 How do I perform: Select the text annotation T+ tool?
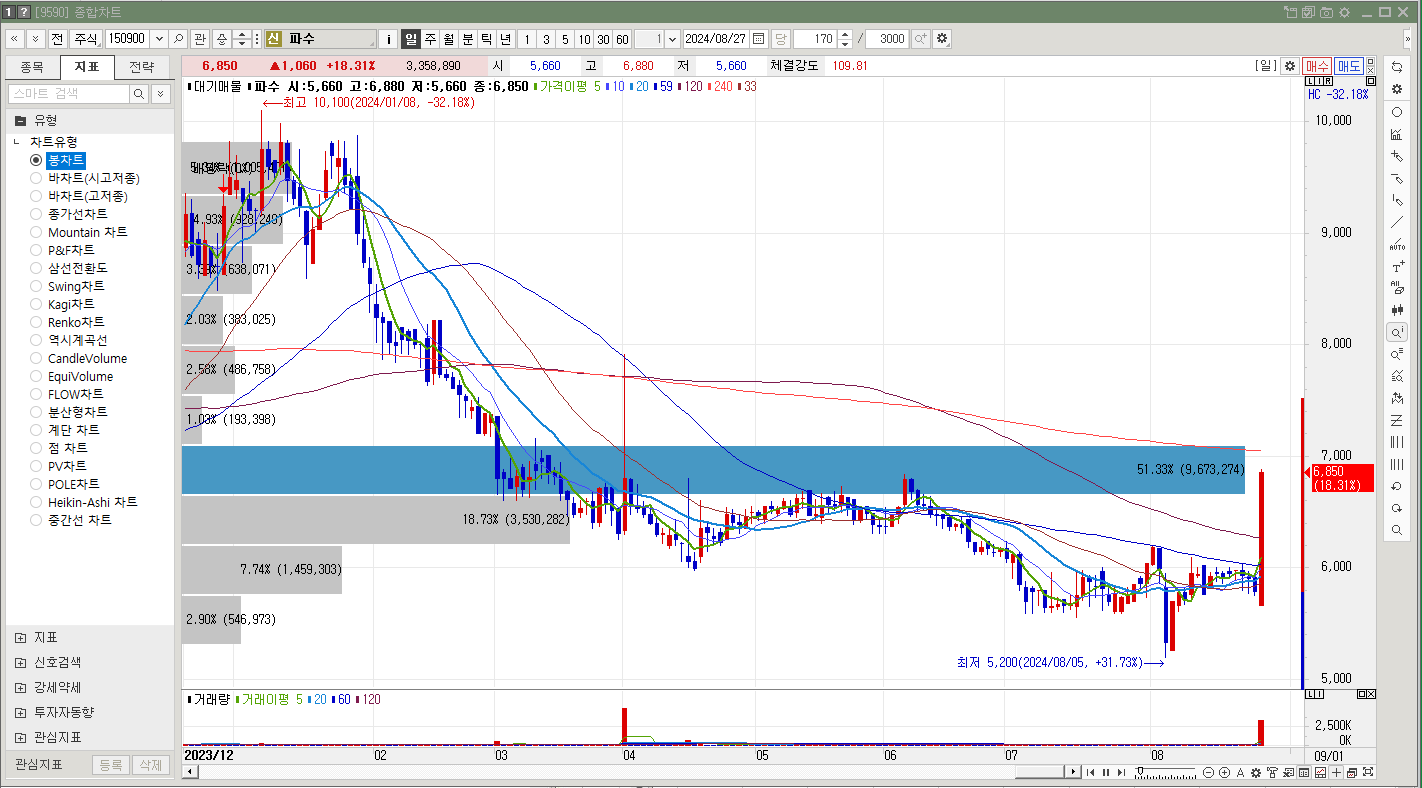[x=1397, y=266]
